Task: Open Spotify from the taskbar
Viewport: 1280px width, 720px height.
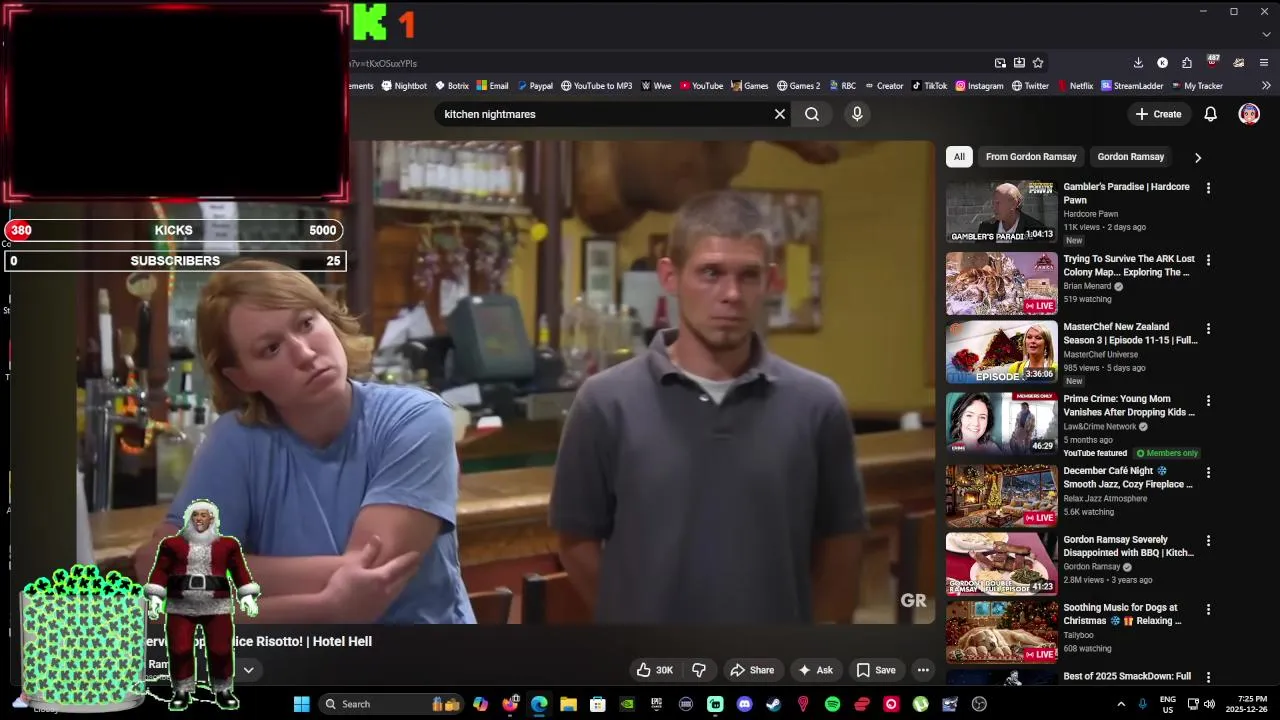Action: pyautogui.click(x=832, y=704)
